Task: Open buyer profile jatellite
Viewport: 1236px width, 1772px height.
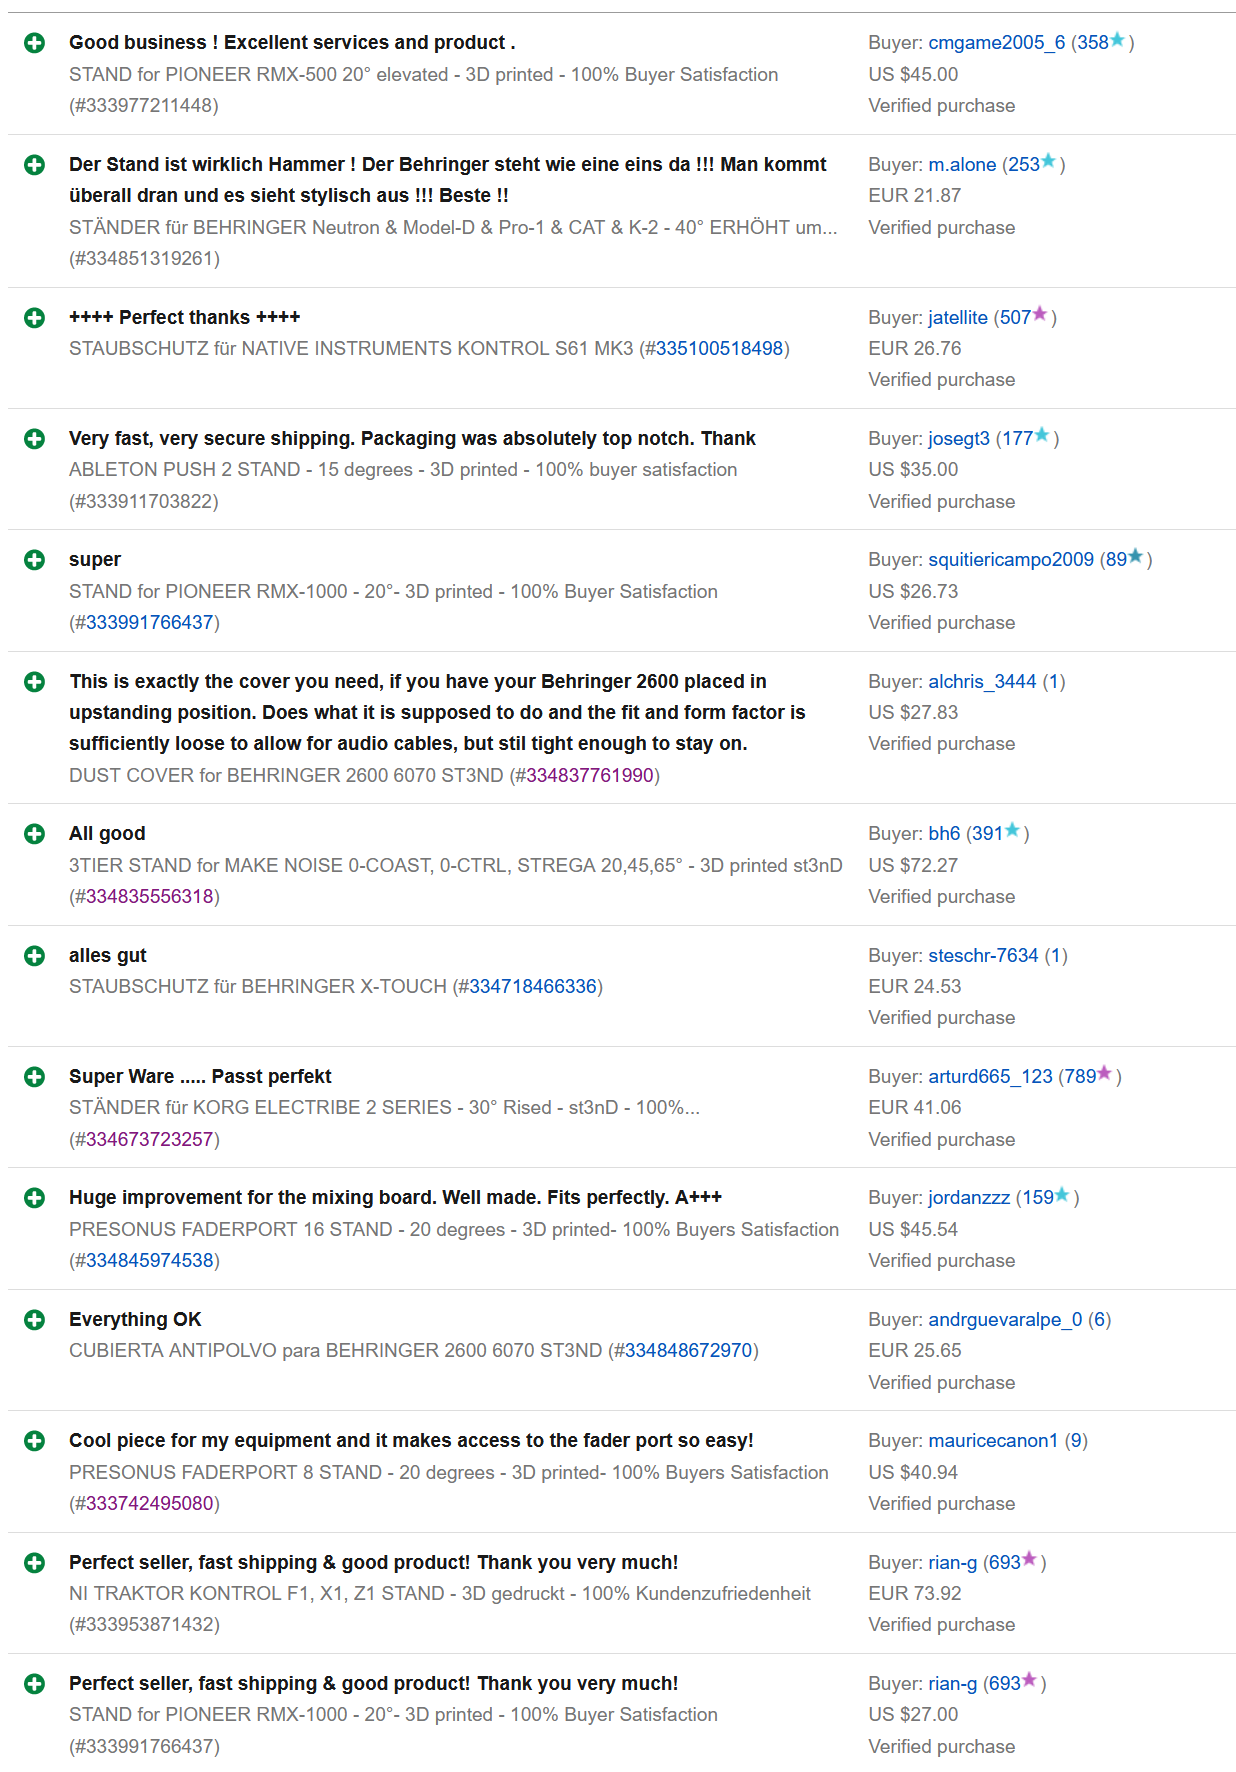Action: (x=958, y=318)
